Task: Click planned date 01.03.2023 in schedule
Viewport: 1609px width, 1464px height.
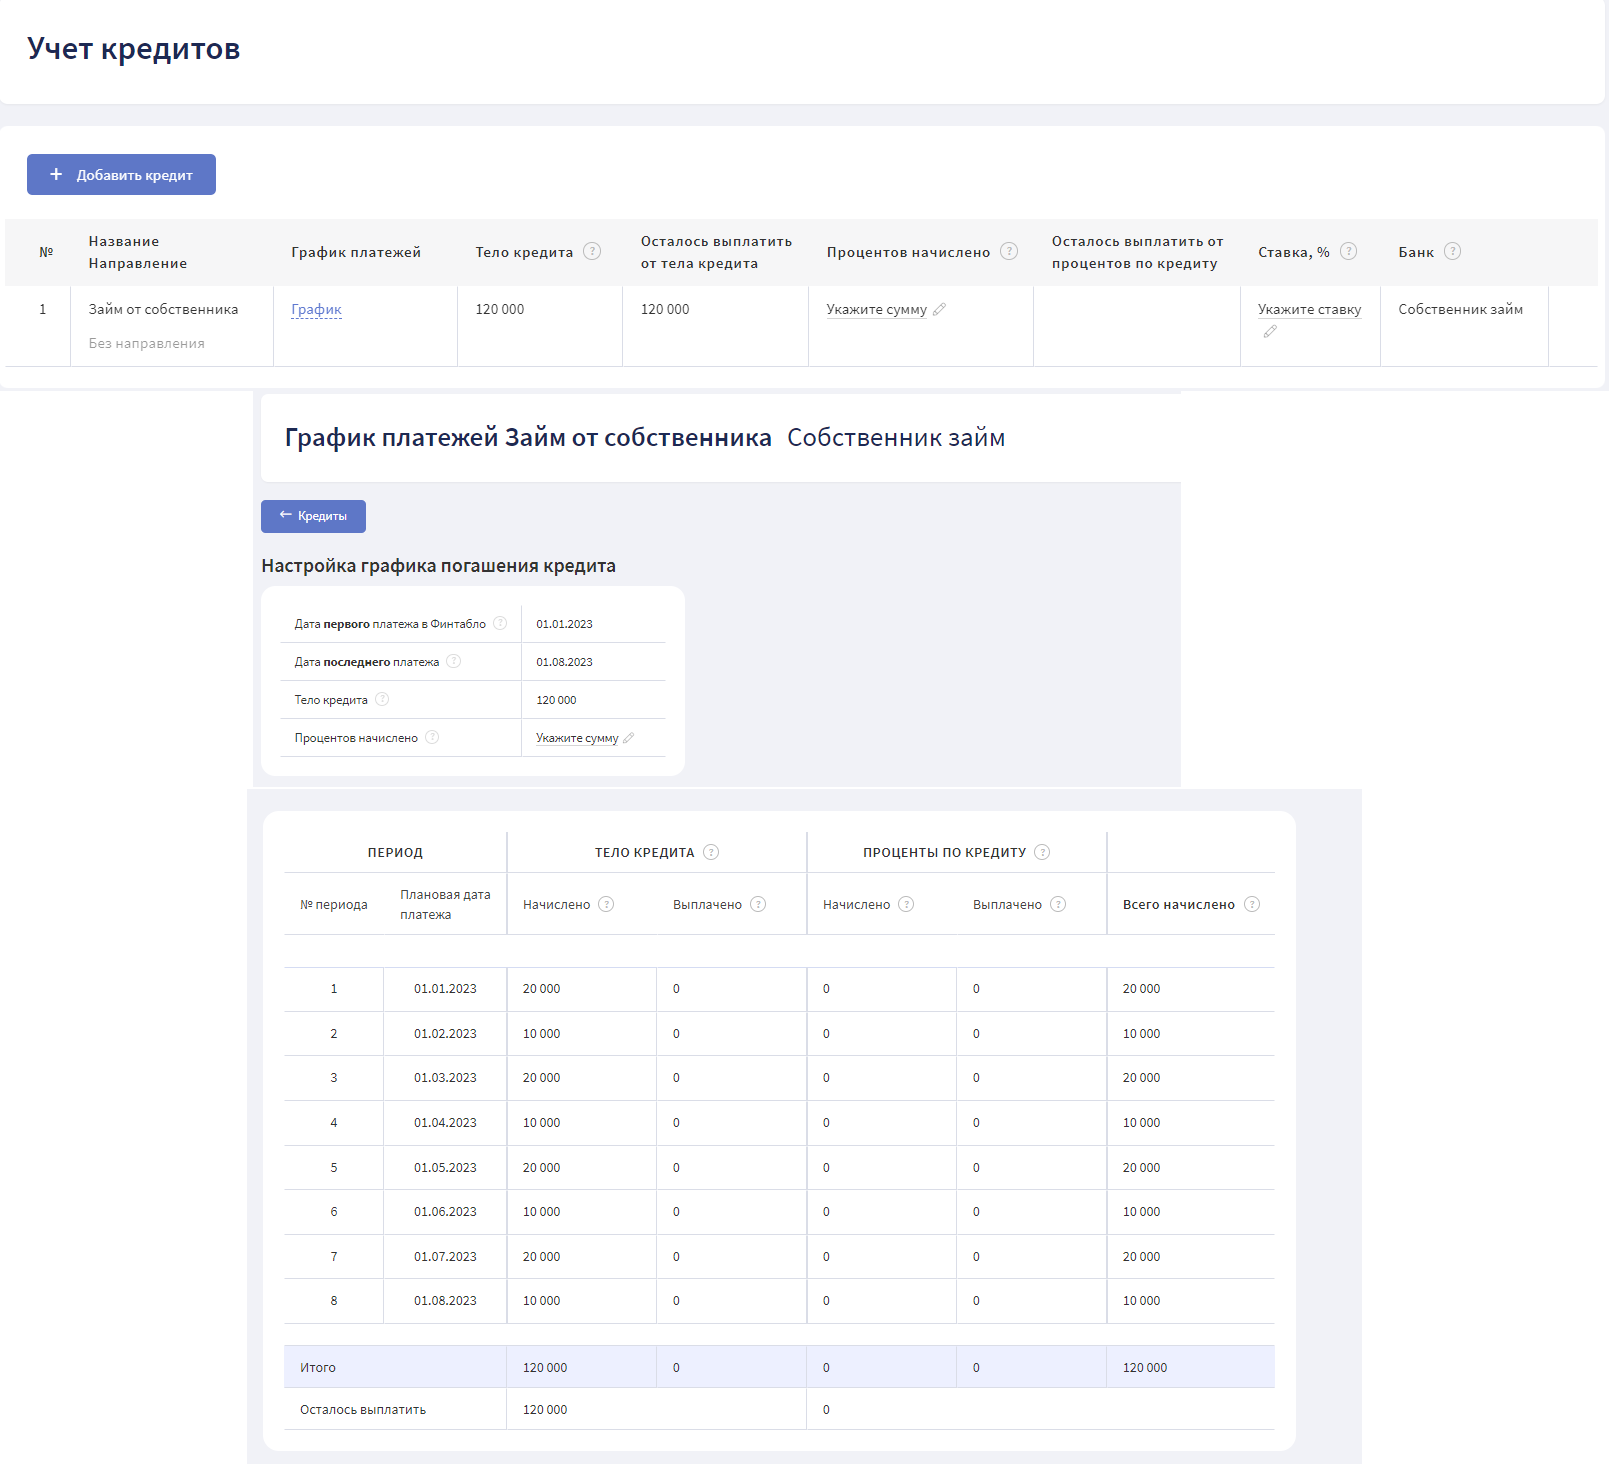Action: point(445,1078)
